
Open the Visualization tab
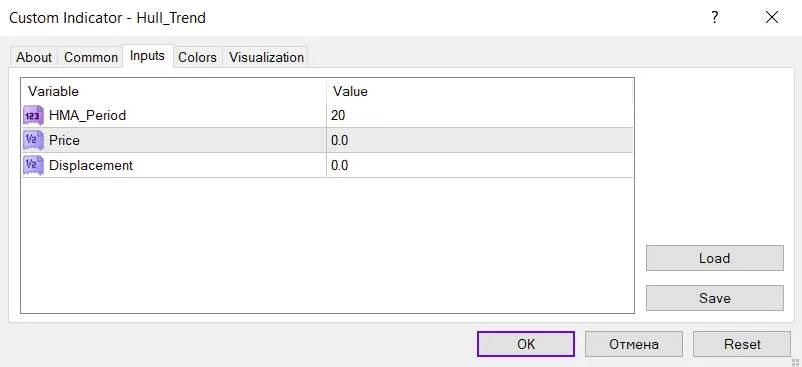(266, 57)
